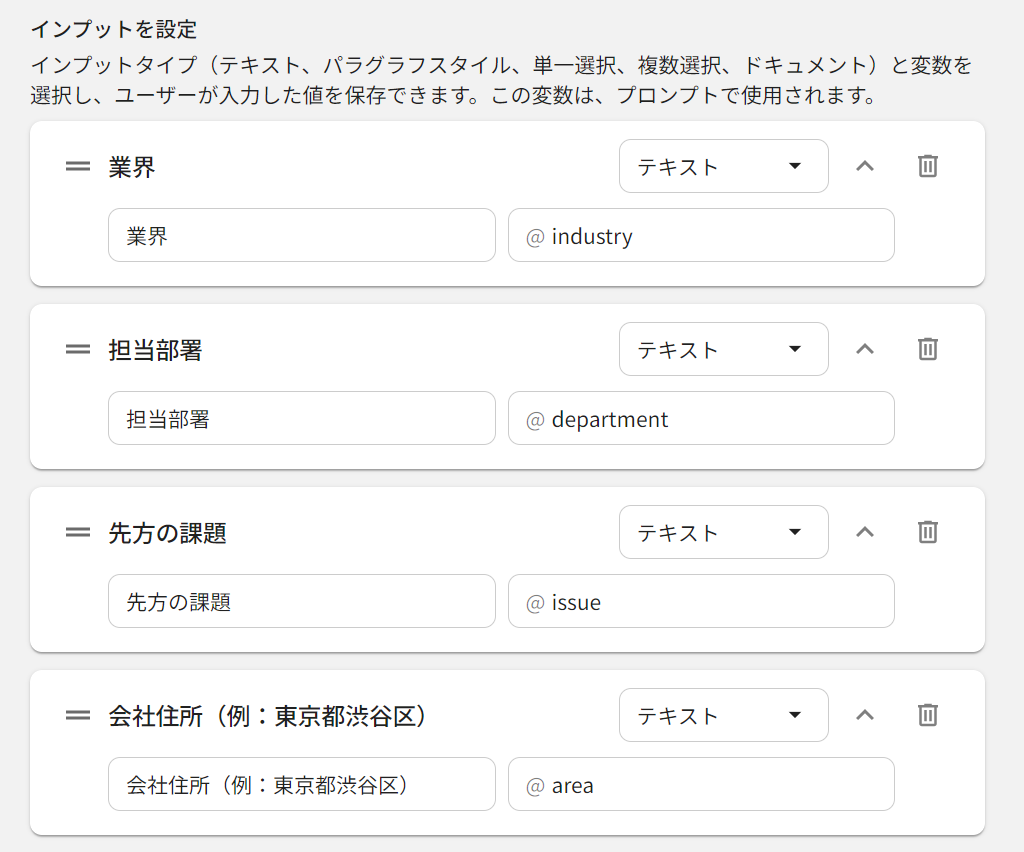
Task: Click the area variable field
Action: point(701,784)
